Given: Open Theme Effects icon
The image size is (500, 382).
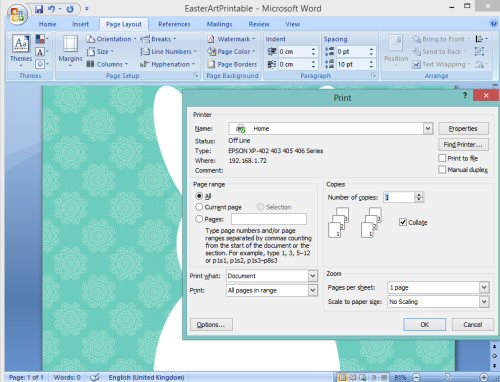Looking at the screenshot, I should click(42, 64).
